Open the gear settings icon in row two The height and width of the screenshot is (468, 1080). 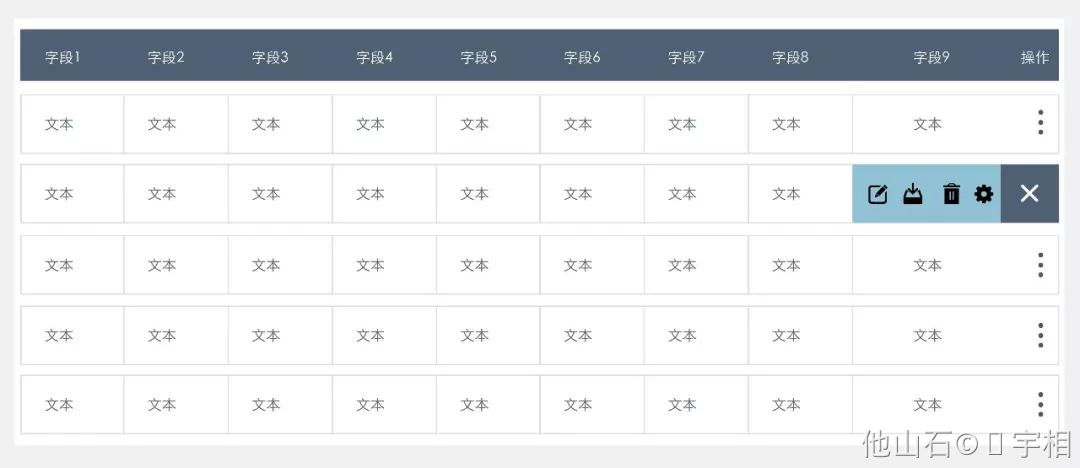tap(984, 194)
